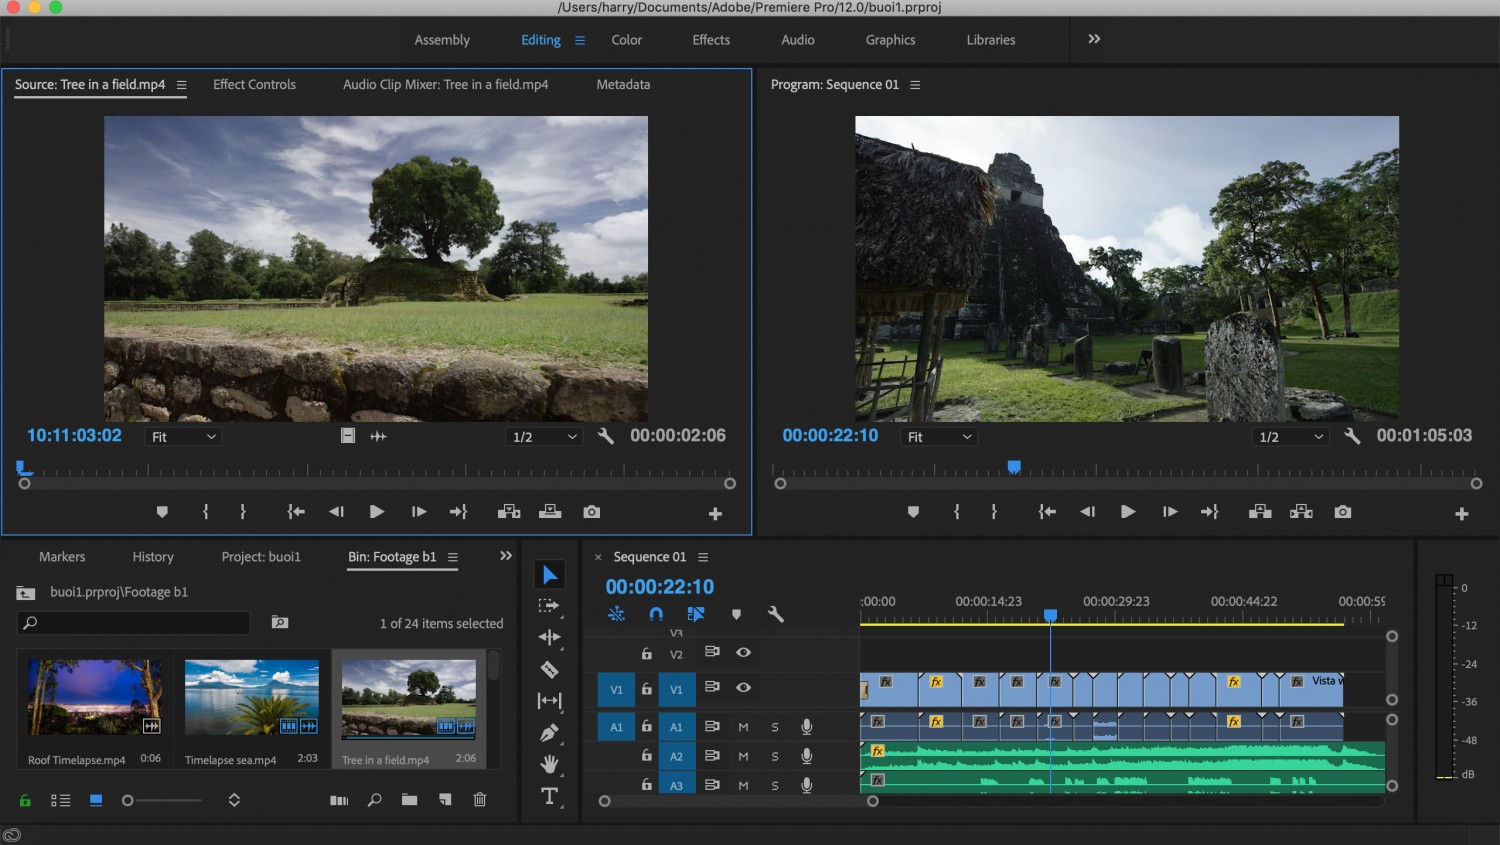This screenshot has height=845, width=1500.
Task: Open Program monitor 1/2 resolution dropdown
Action: point(1290,437)
